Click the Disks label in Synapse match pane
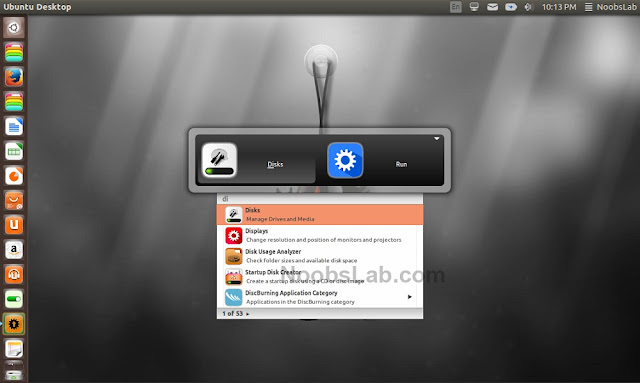This screenshot has width=640, height=383. 275,164
